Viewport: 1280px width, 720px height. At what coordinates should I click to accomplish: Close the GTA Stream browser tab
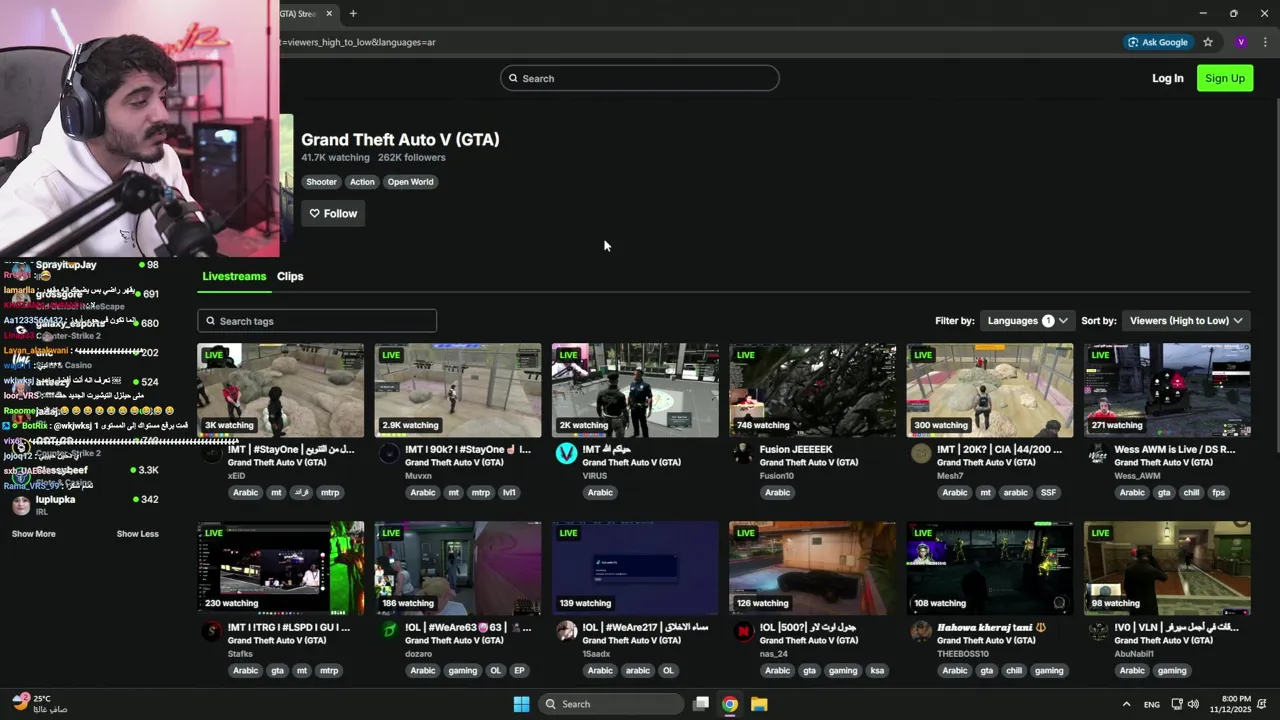coord(329,13)
